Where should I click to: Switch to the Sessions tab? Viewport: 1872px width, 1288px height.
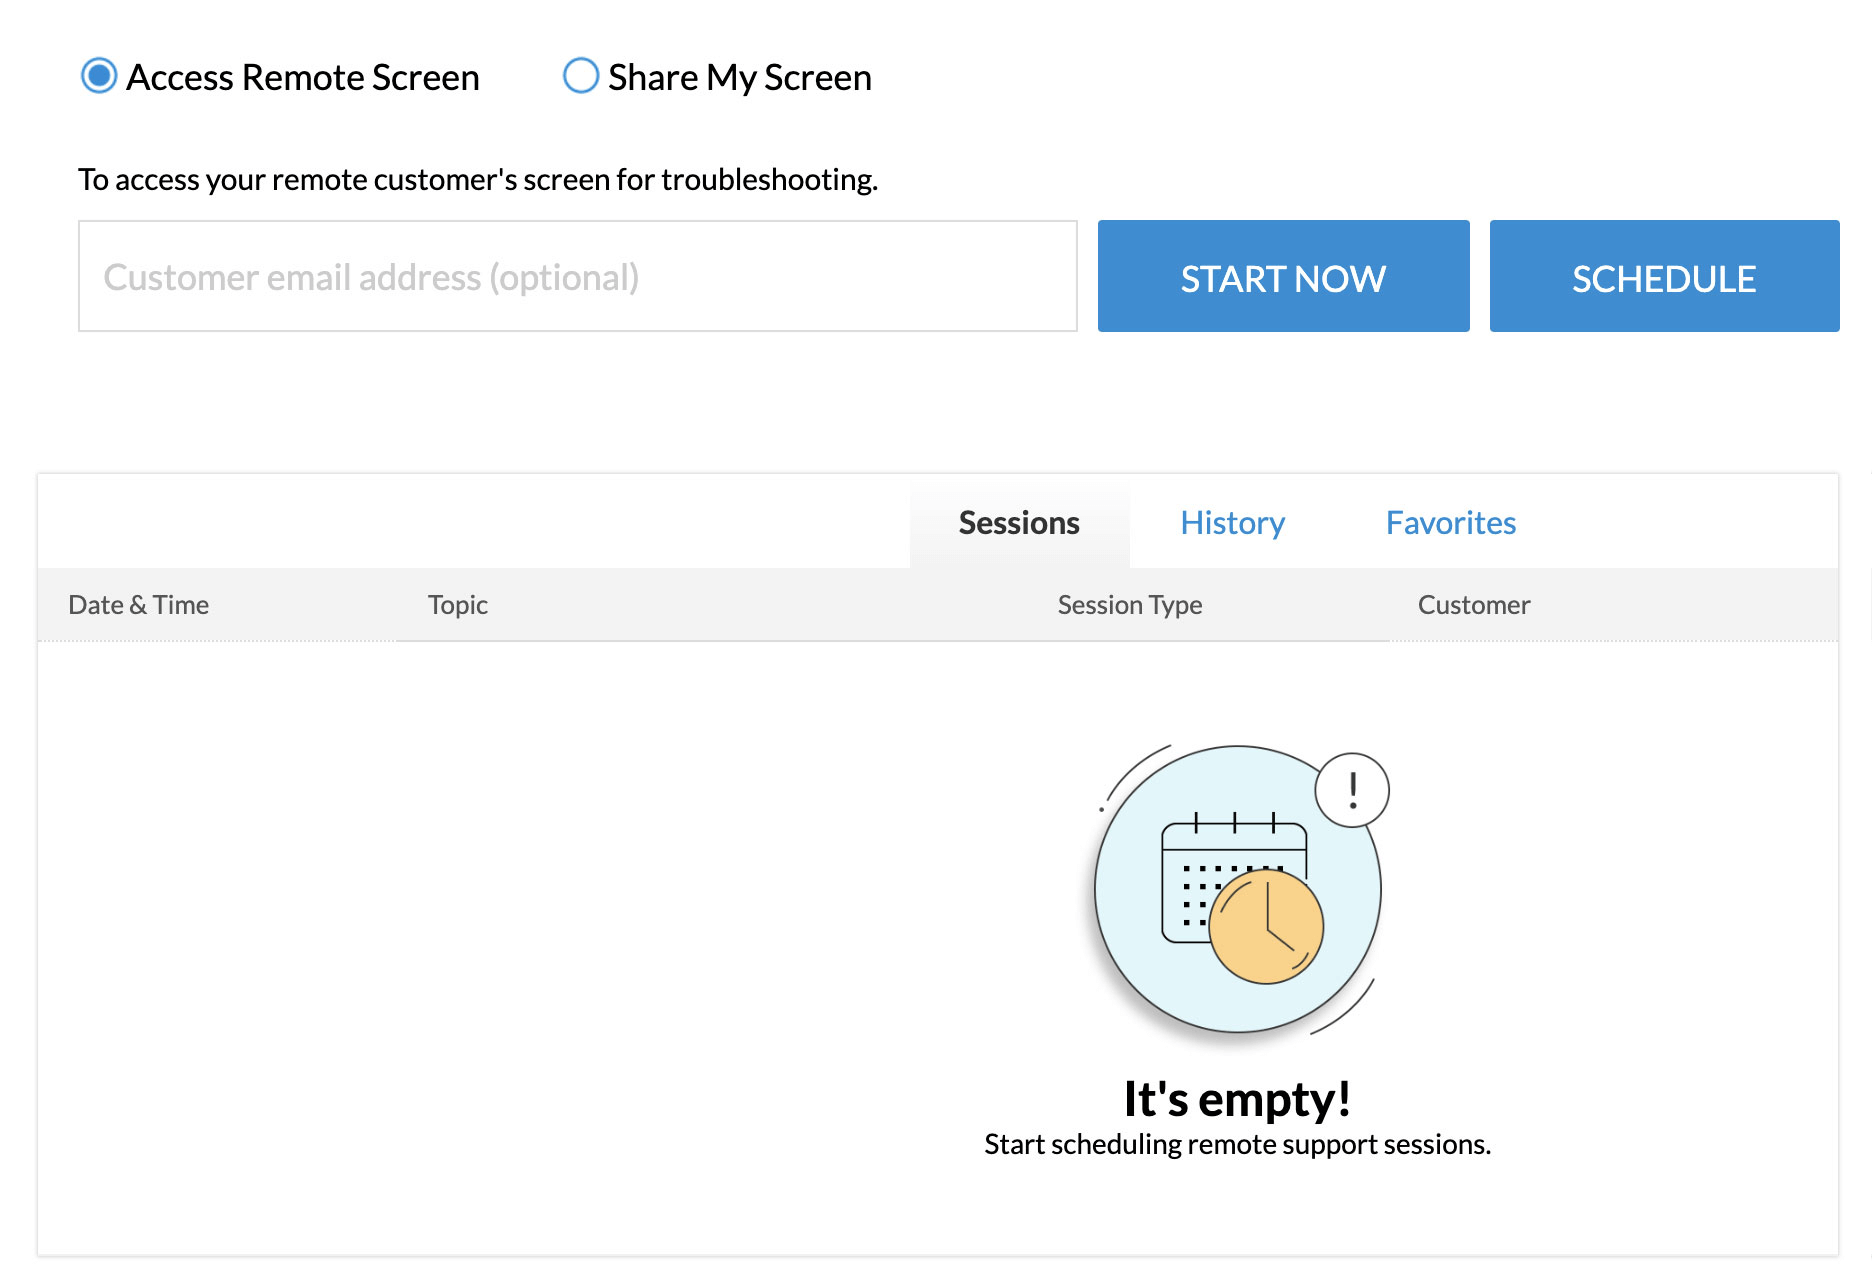tap(1018, 523)
